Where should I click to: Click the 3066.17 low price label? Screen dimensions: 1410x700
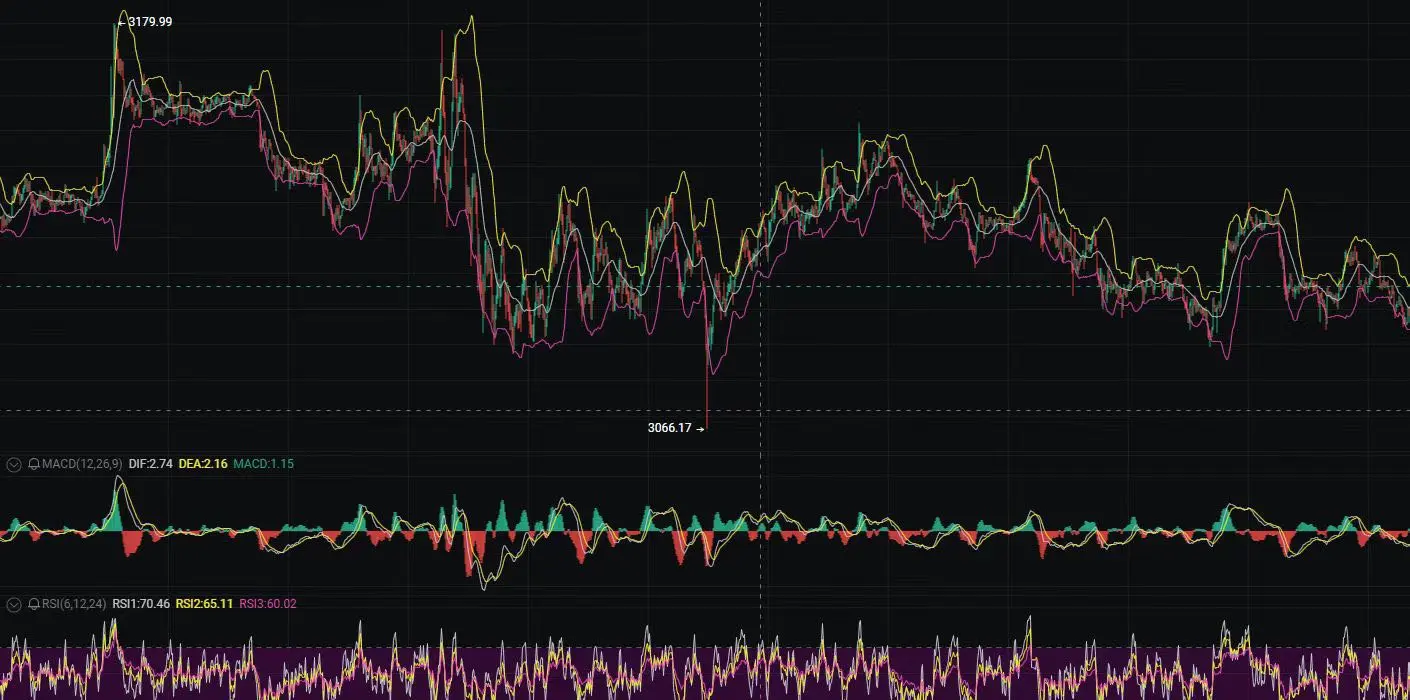coord(669,428)
